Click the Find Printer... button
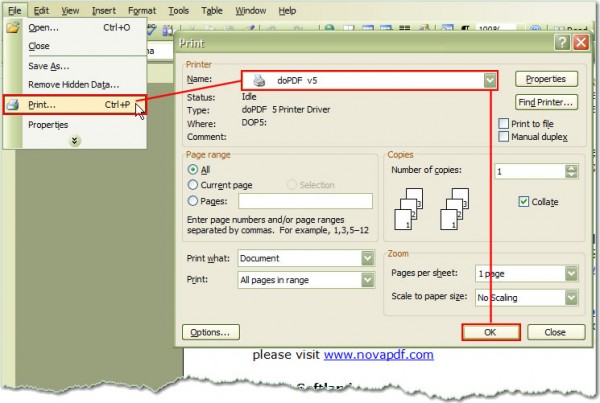The height and width of the screenshot is (403, 600). tap(546, 102)
